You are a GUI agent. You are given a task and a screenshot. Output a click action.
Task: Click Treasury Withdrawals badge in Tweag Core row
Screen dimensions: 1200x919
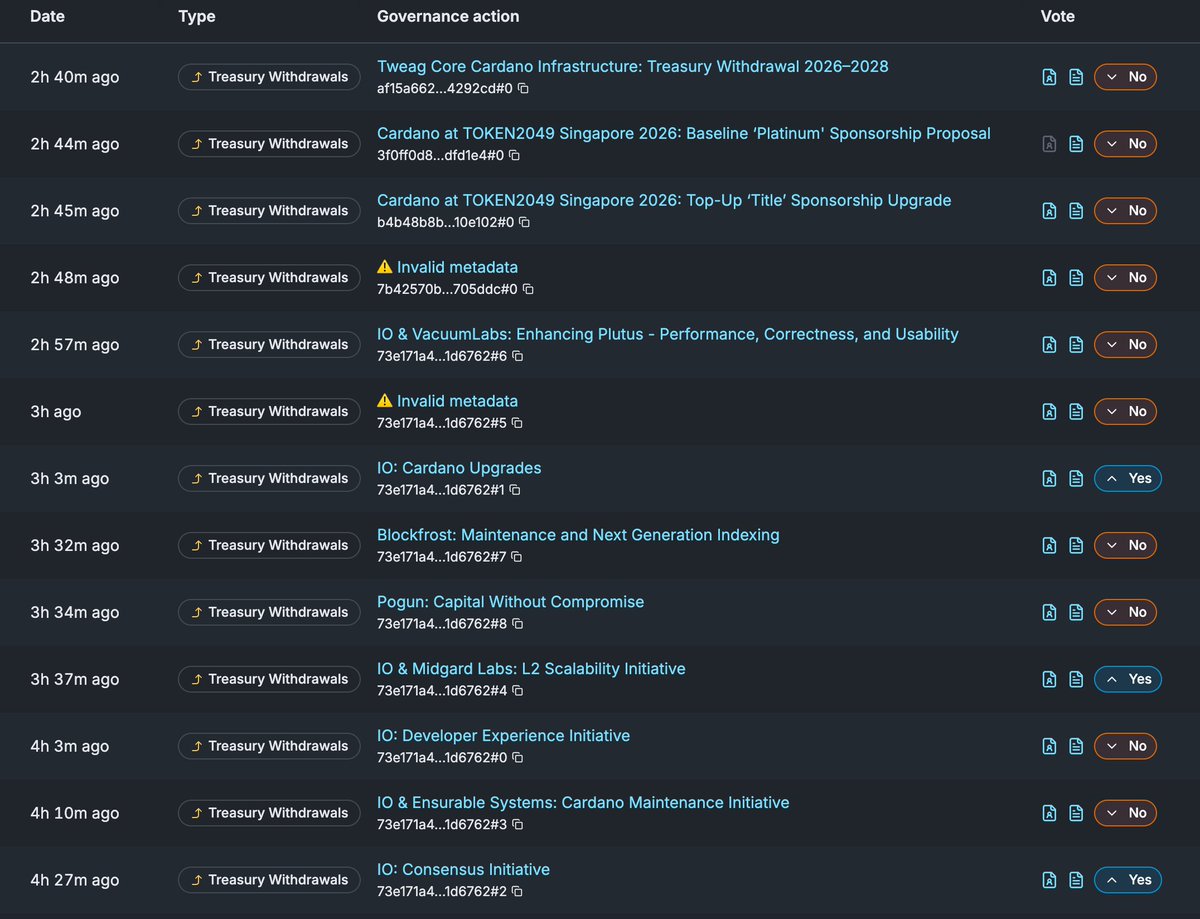269,77
